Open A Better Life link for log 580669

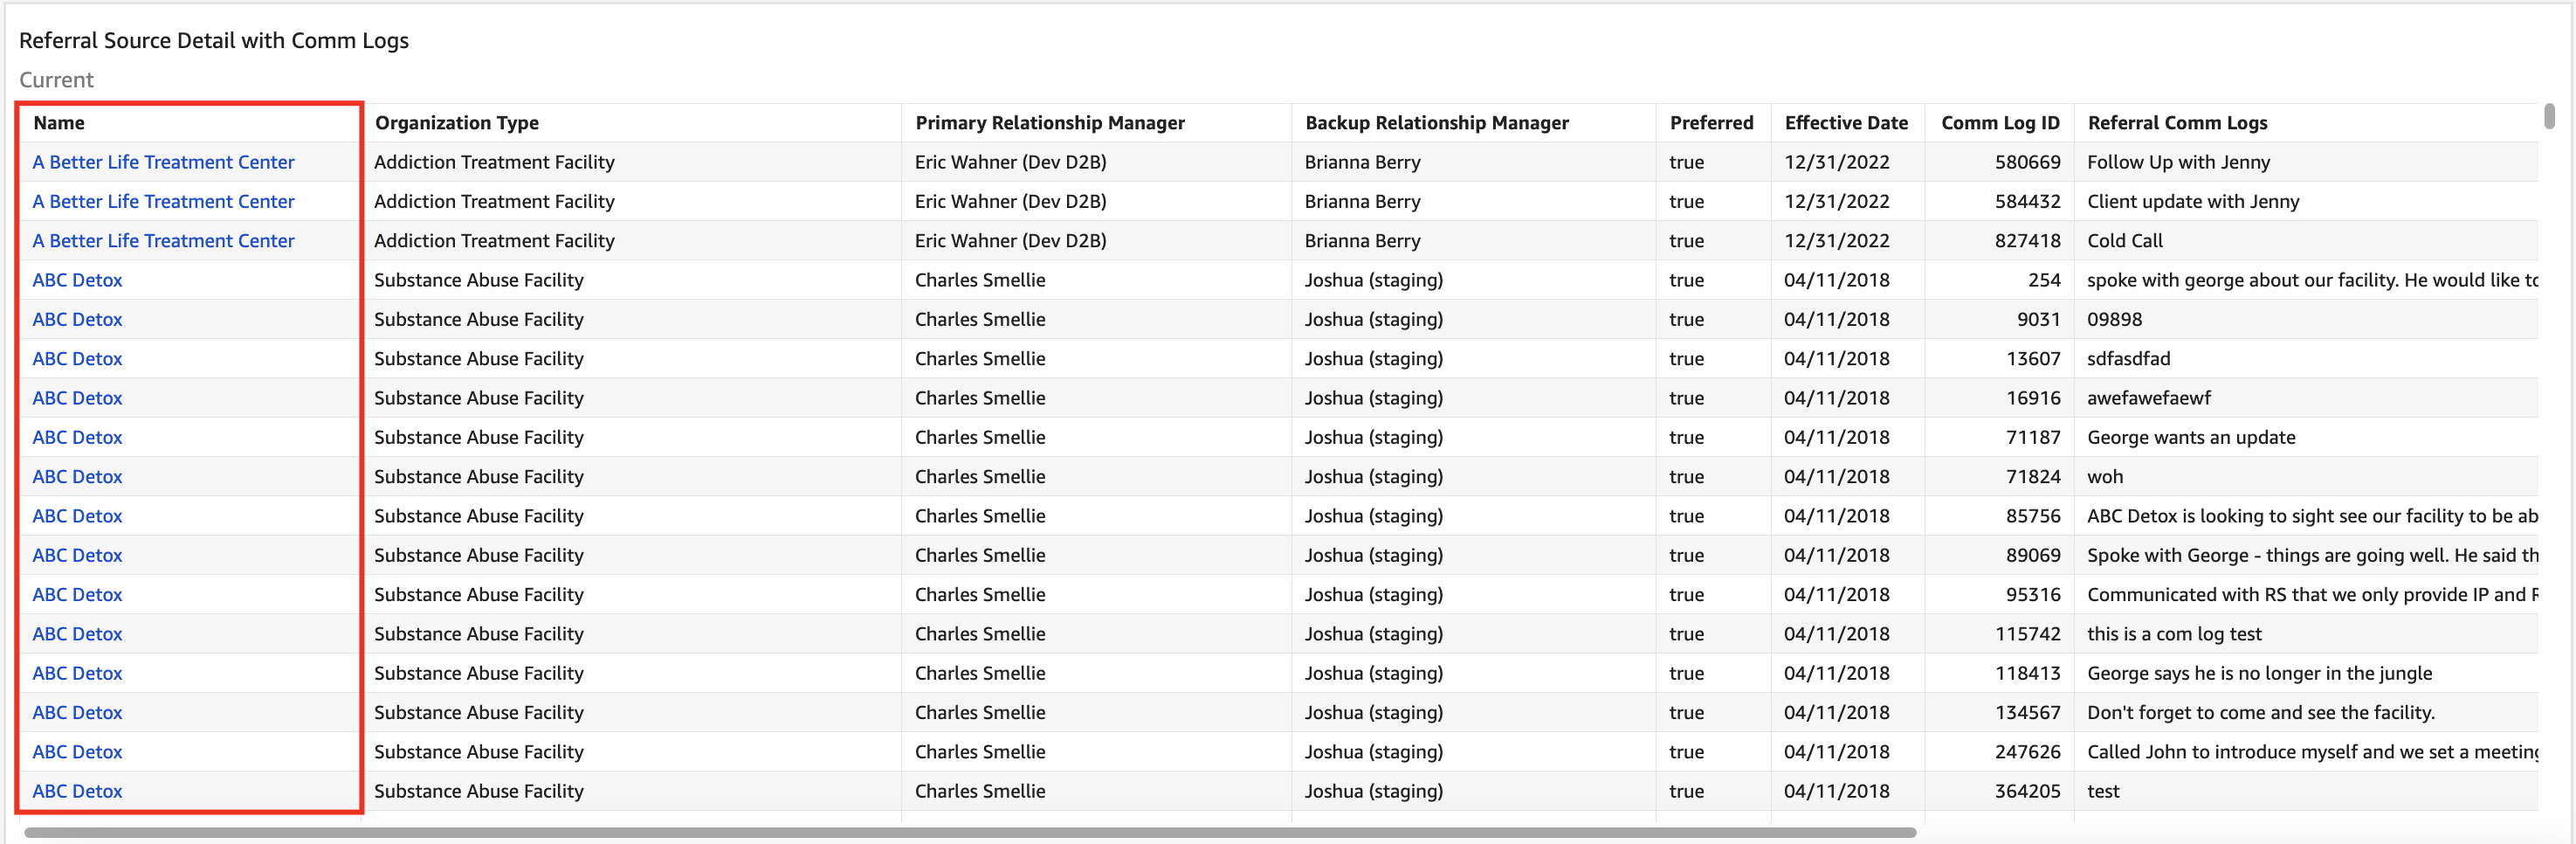pos(163,162)
